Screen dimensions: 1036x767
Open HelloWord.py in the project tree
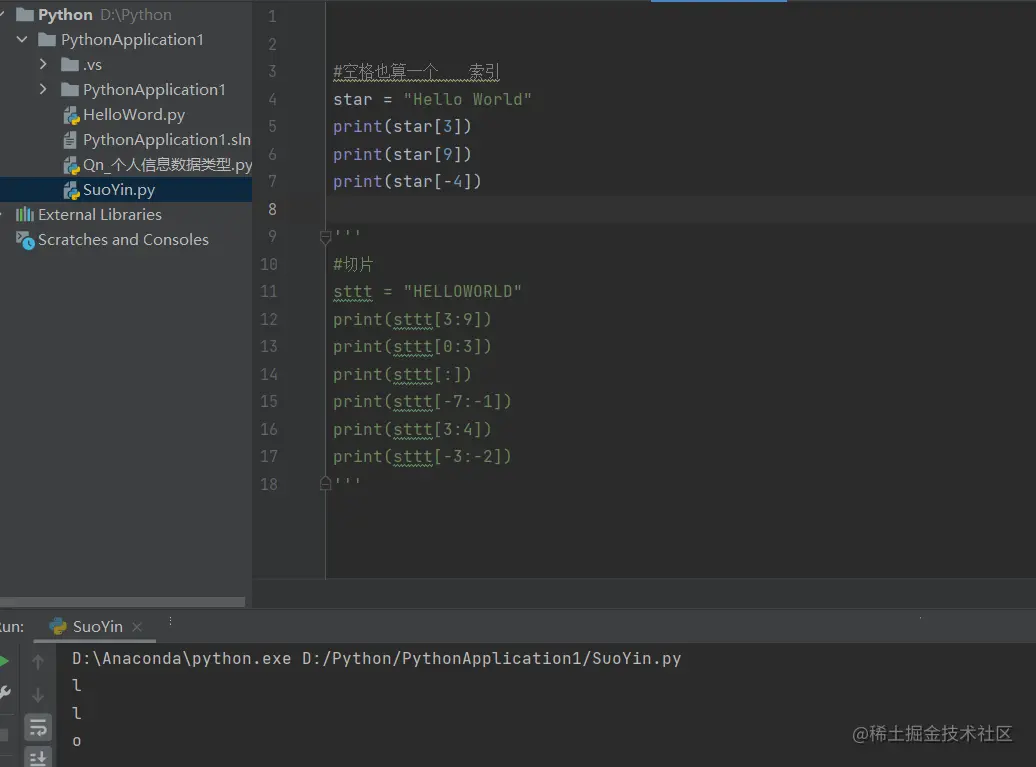click(133, 115)
